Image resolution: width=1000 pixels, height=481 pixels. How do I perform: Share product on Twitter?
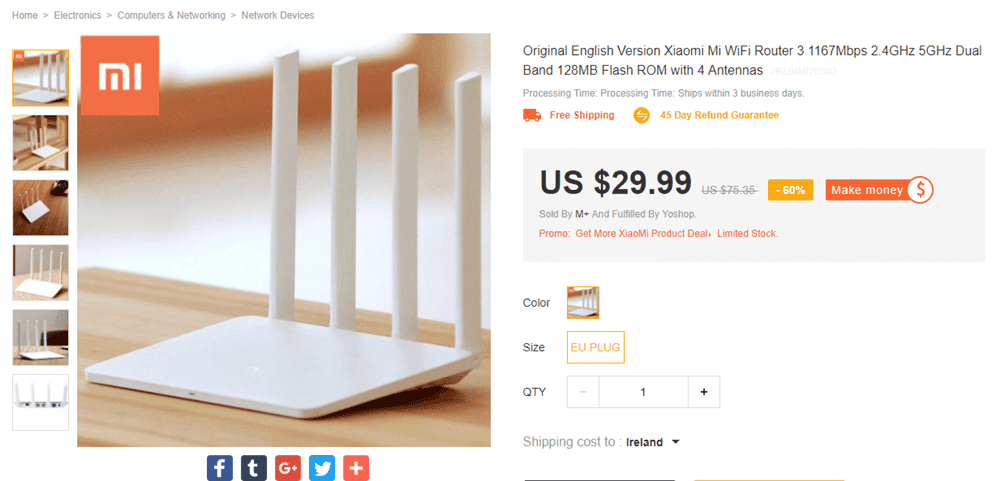pos(322,467)
